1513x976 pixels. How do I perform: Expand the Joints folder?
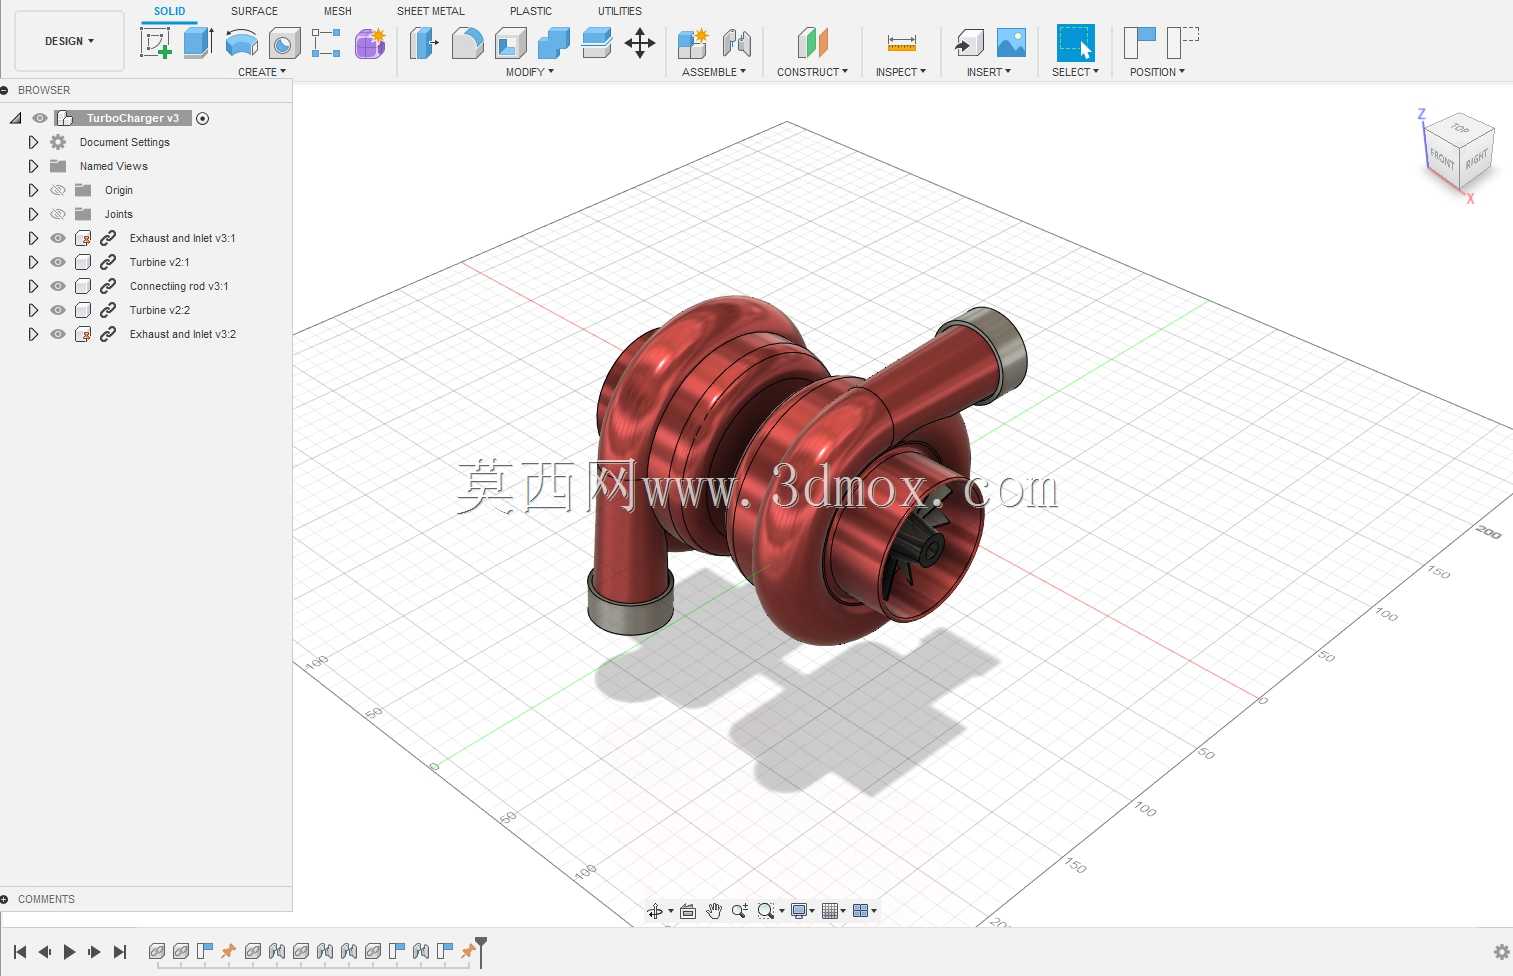(33, 214)
